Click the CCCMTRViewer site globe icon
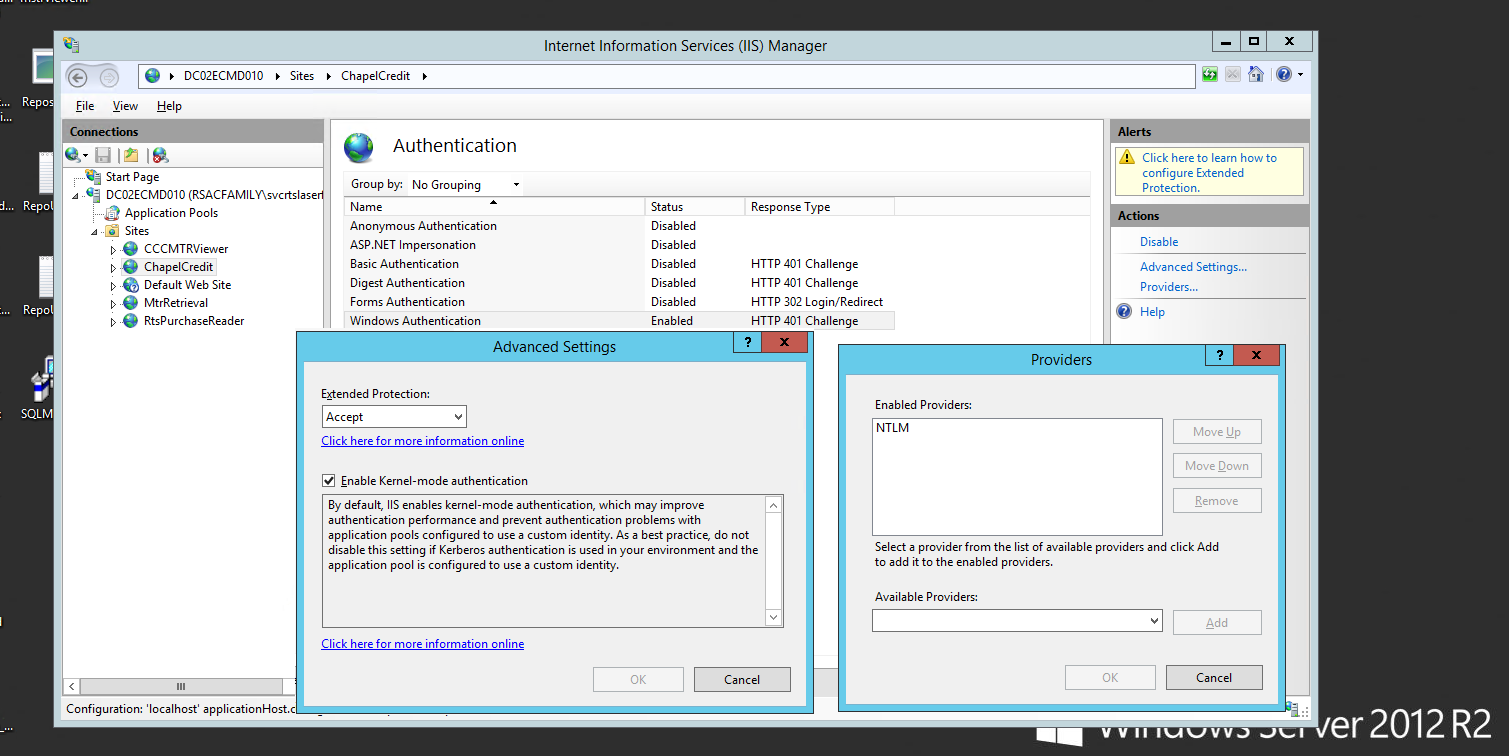This screenshot has width=1509, height=756. click(131, 249)
